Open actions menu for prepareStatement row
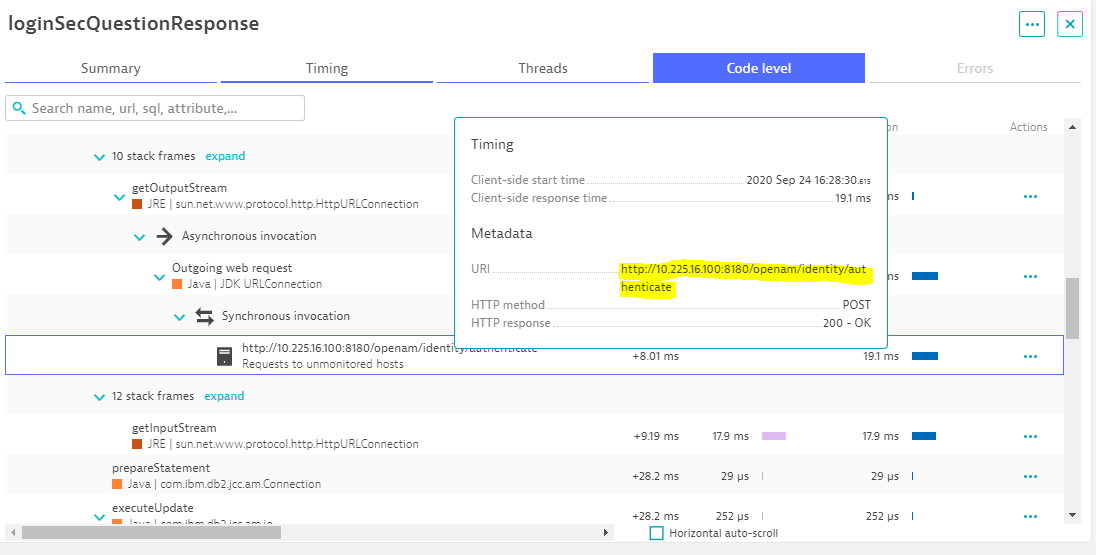Viewport: 1096px width, 555px height. click(1030, 476)
